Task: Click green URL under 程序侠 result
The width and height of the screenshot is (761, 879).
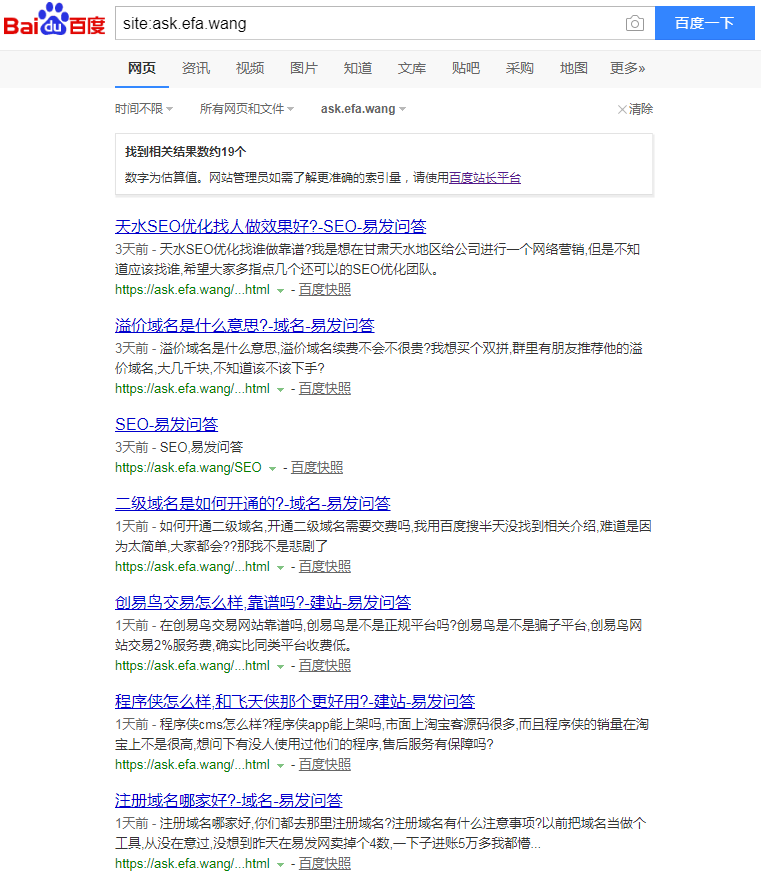Action: (x=192, y=765)
